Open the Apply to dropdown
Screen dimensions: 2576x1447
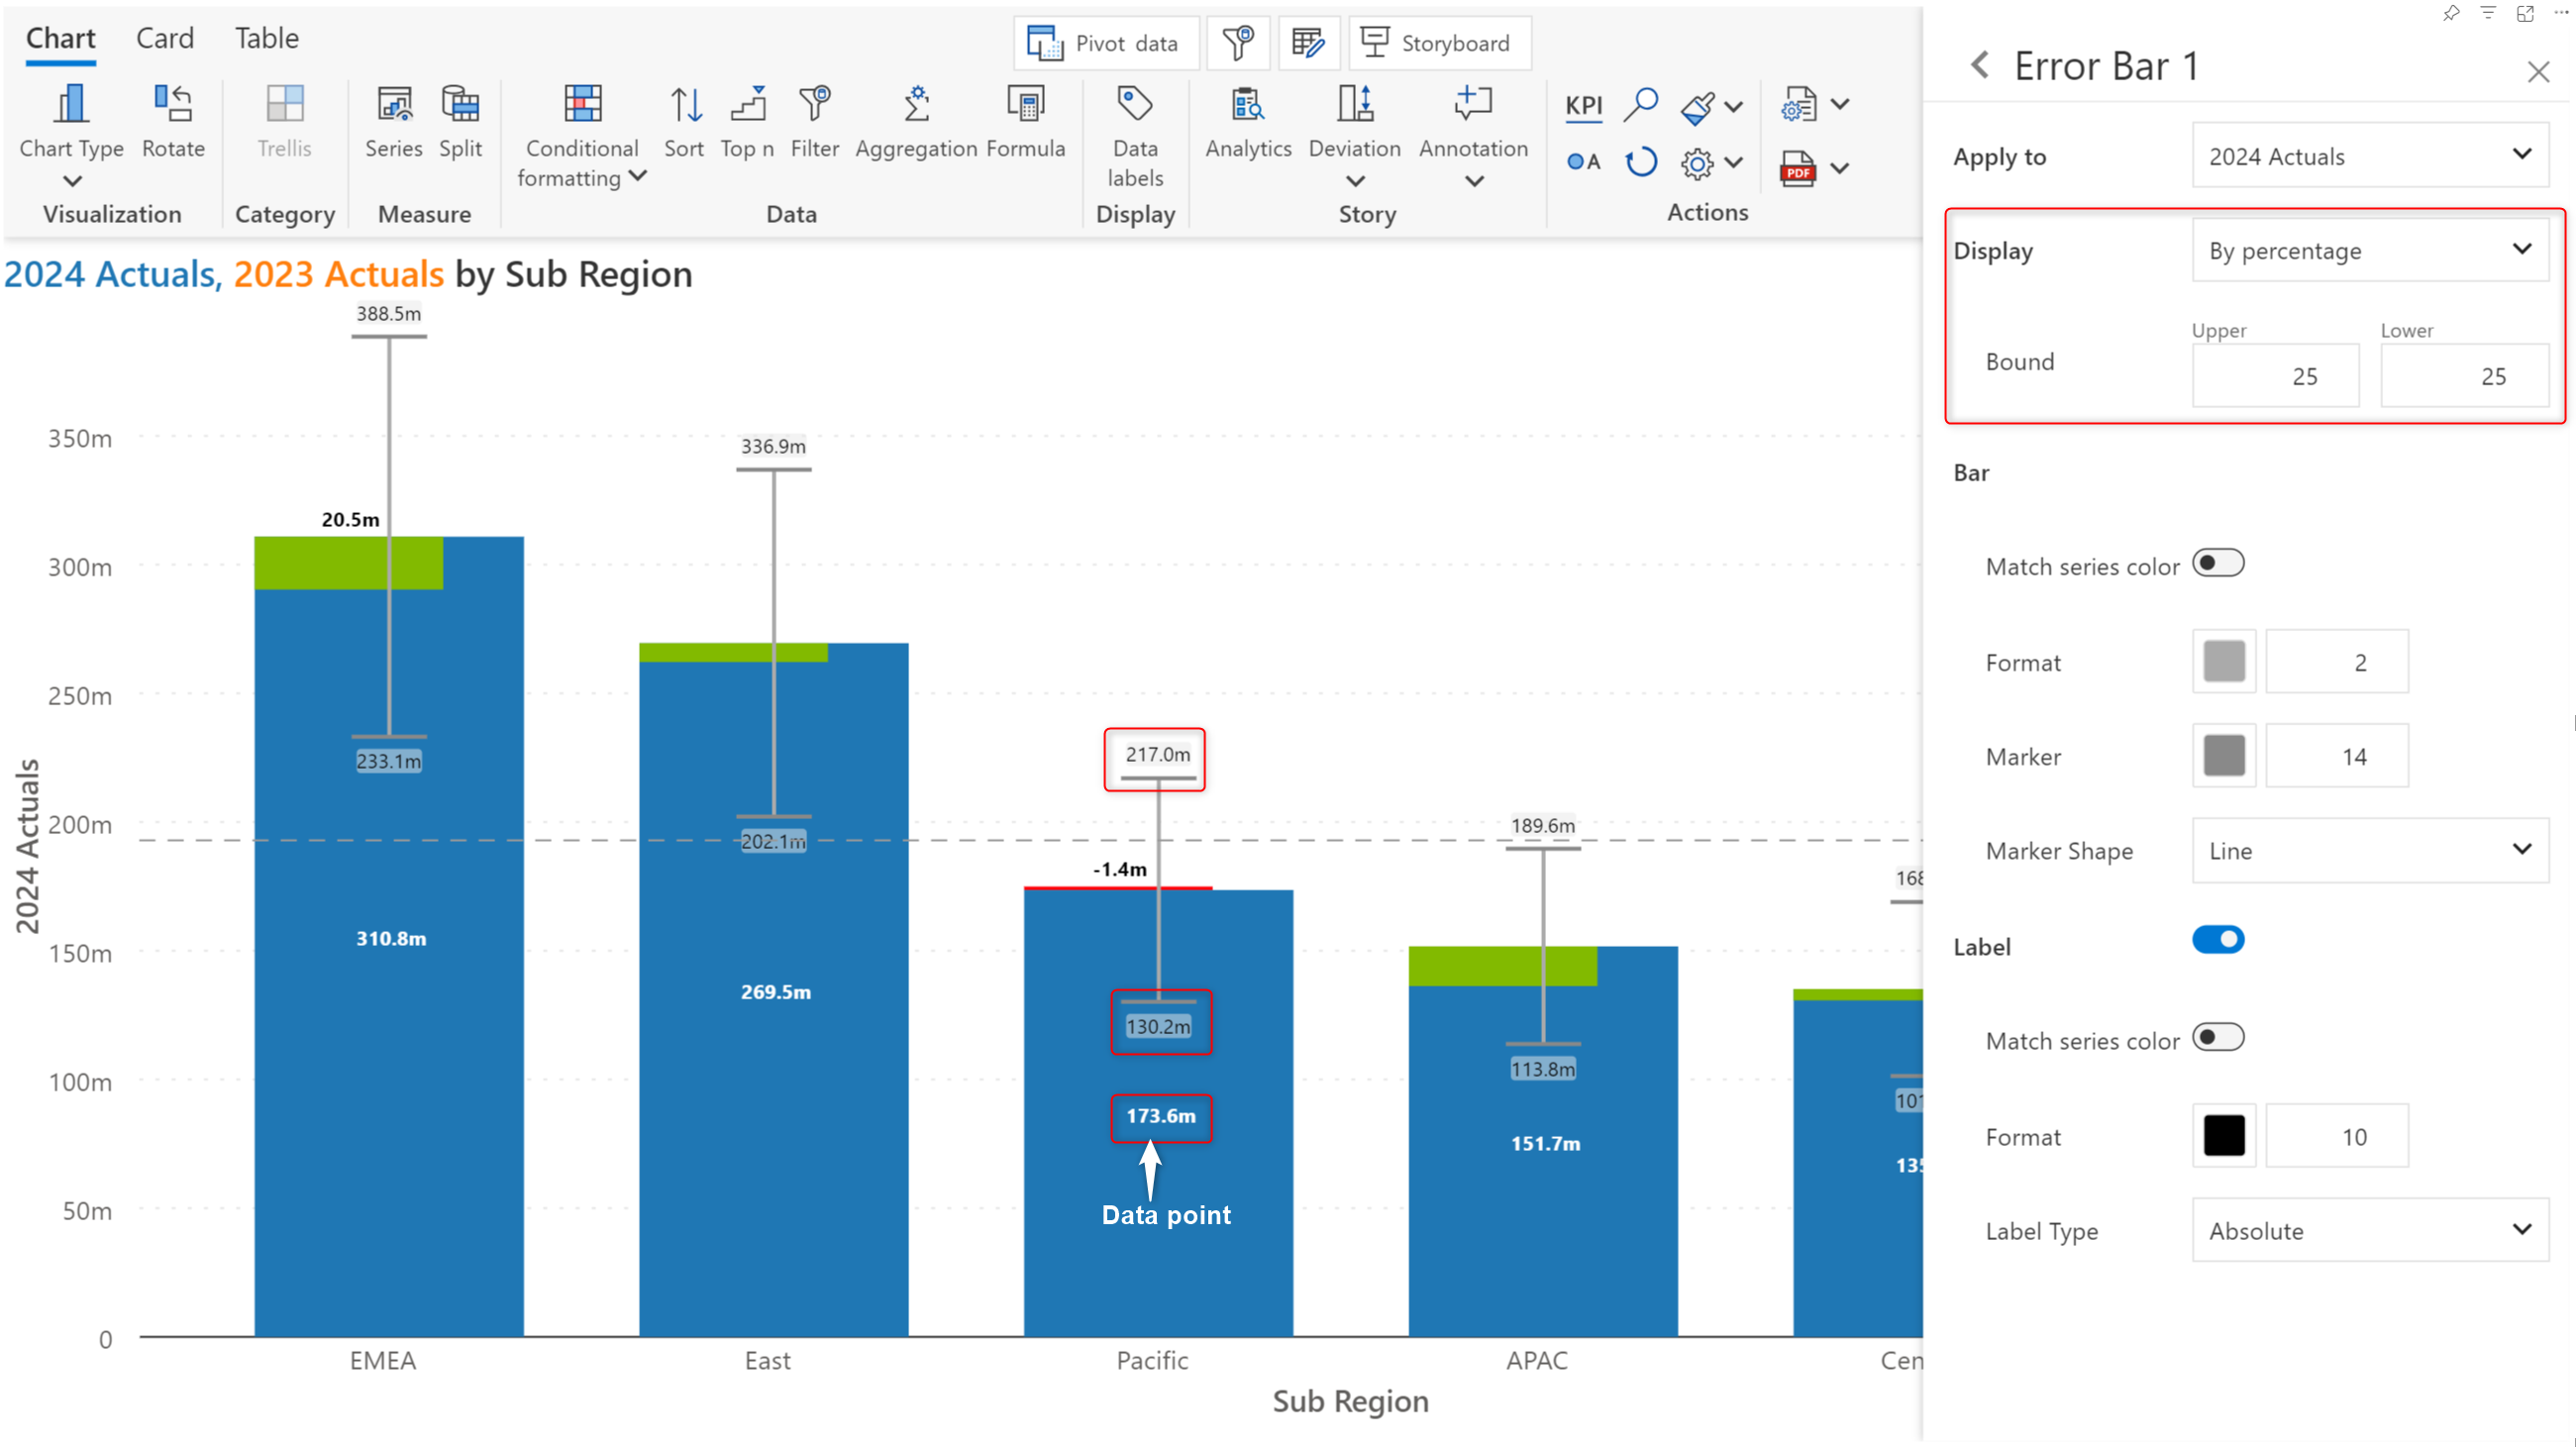[x=2370, y=156]
